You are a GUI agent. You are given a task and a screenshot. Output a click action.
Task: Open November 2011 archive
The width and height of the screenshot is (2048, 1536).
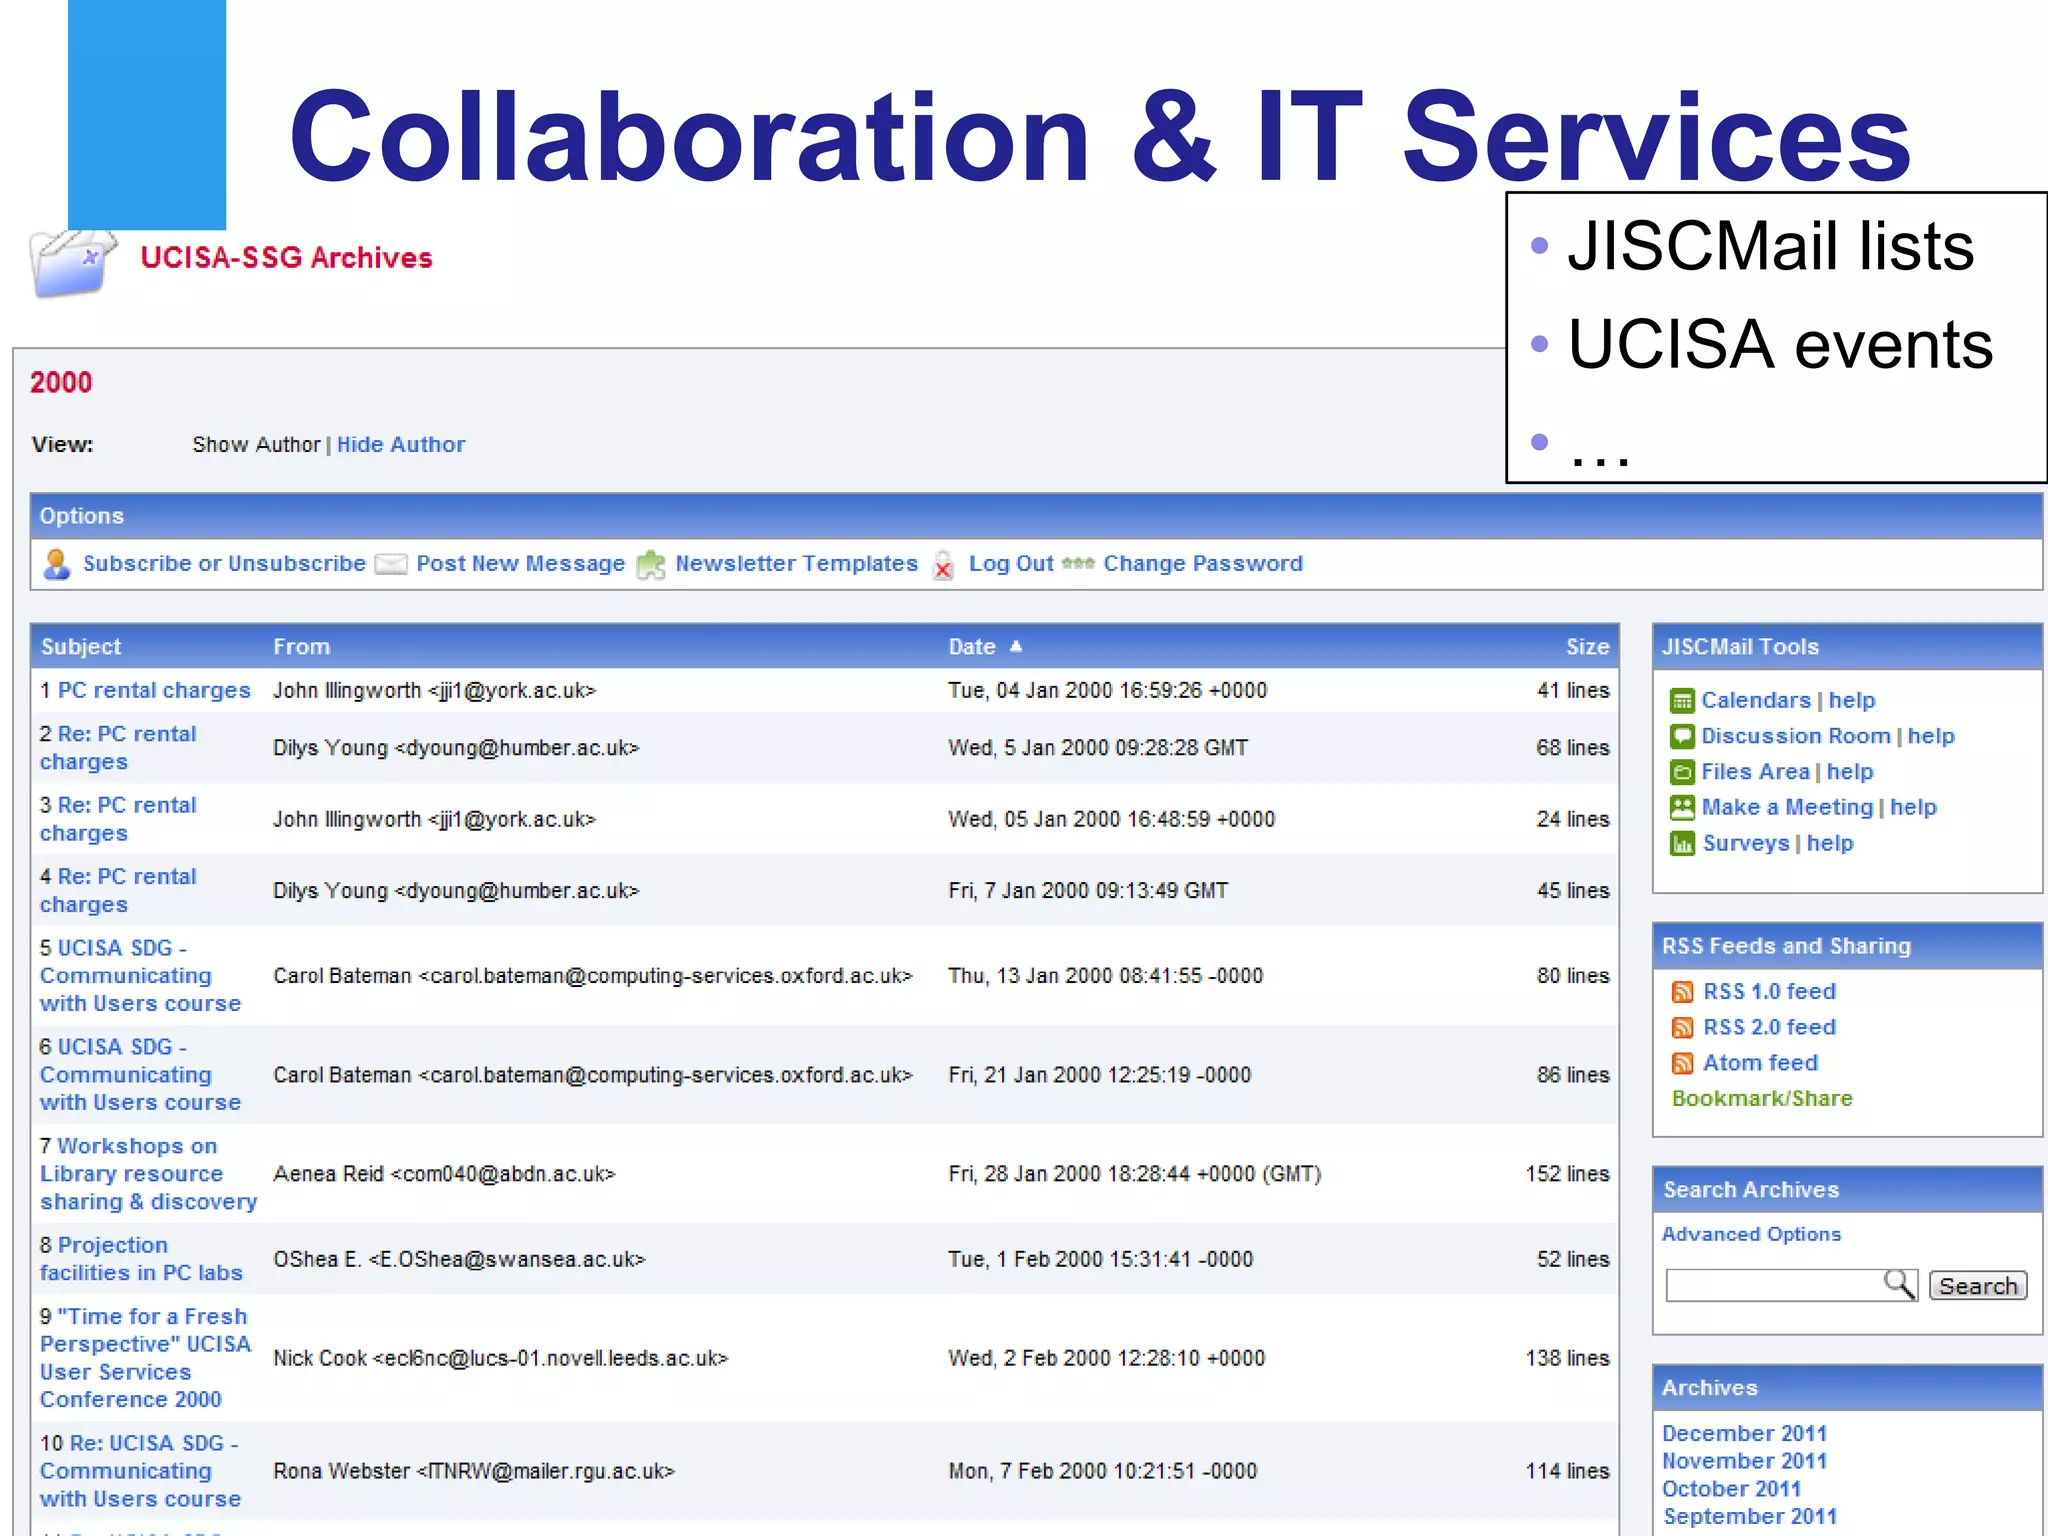click(1744, 1462)
